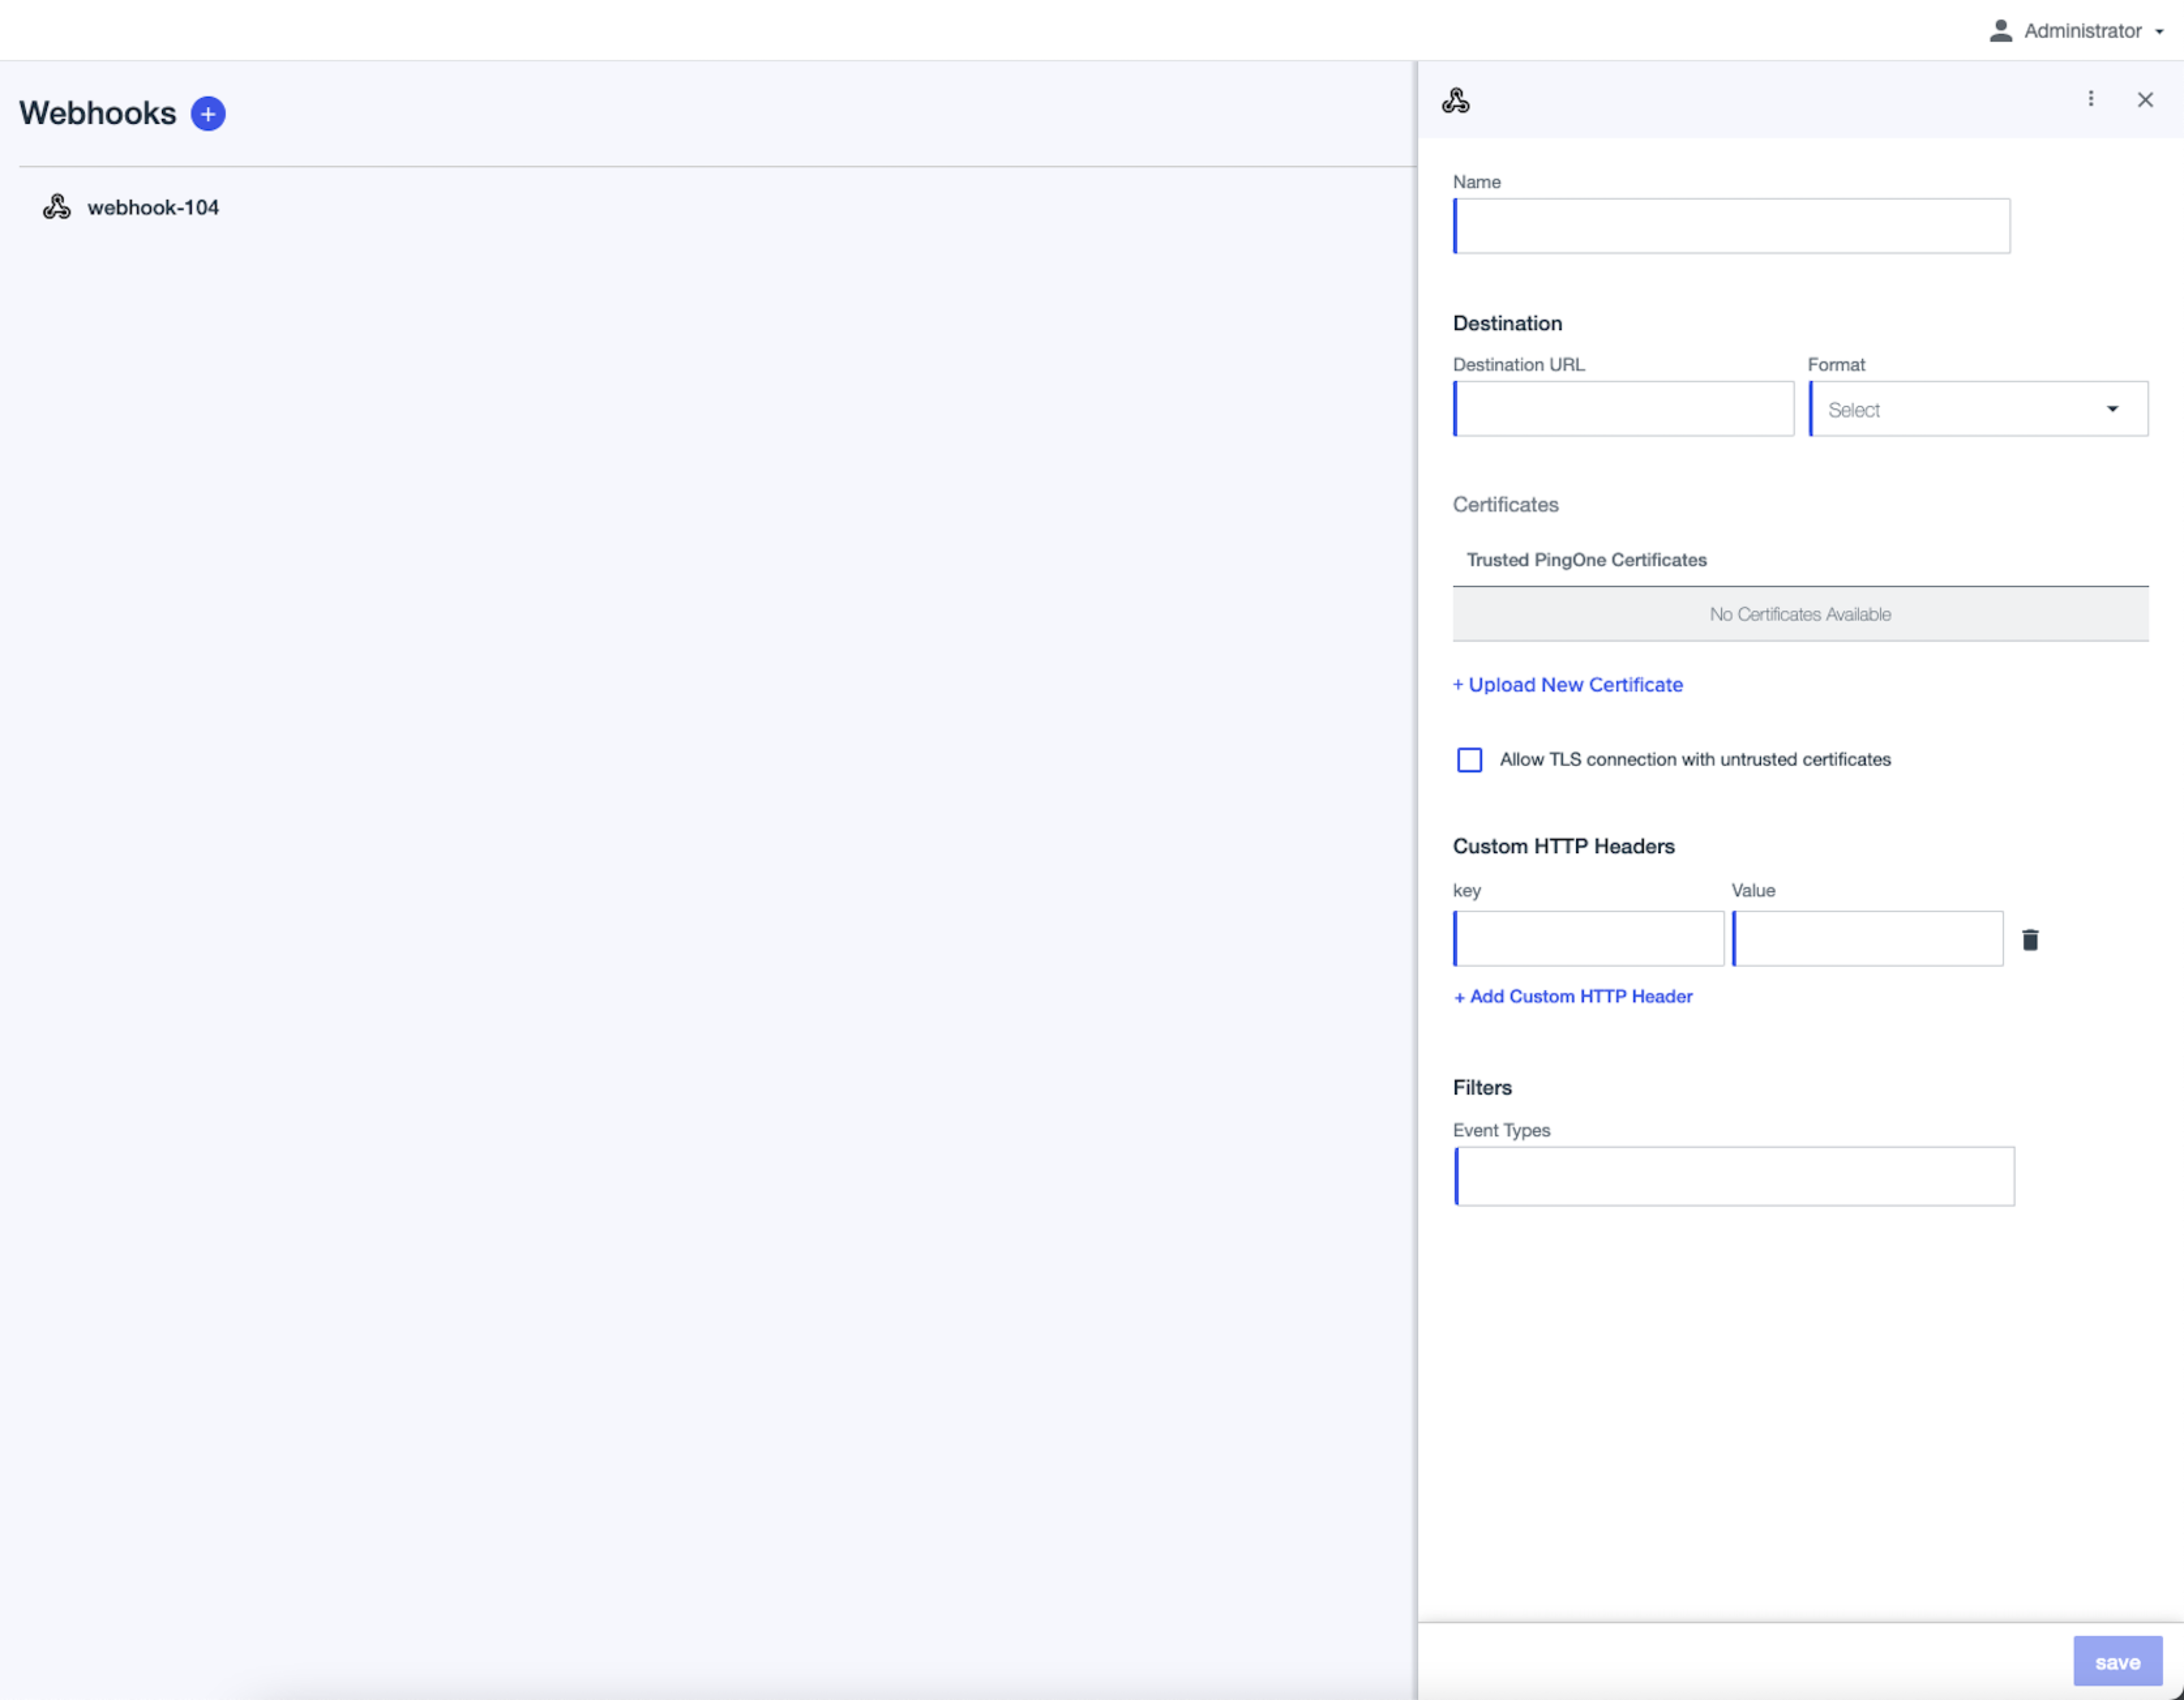Open the three-dot options menu
This screenshot has width=2184, height=1700.
[2090, 99]
